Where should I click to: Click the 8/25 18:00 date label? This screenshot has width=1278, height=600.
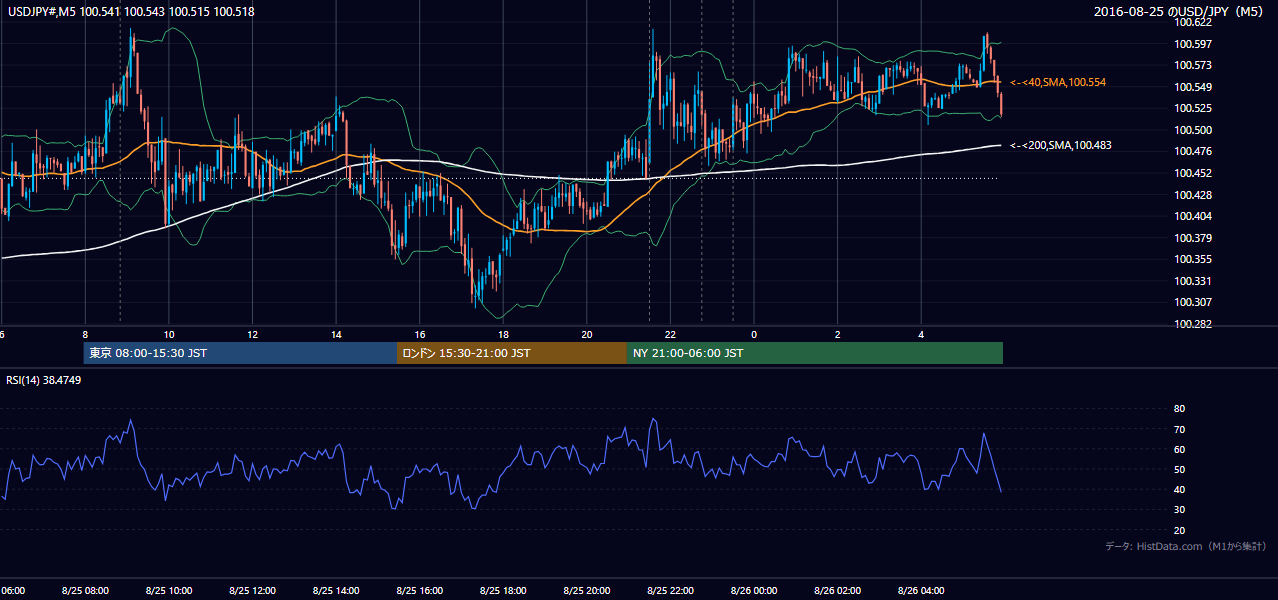tap(503, 591)
